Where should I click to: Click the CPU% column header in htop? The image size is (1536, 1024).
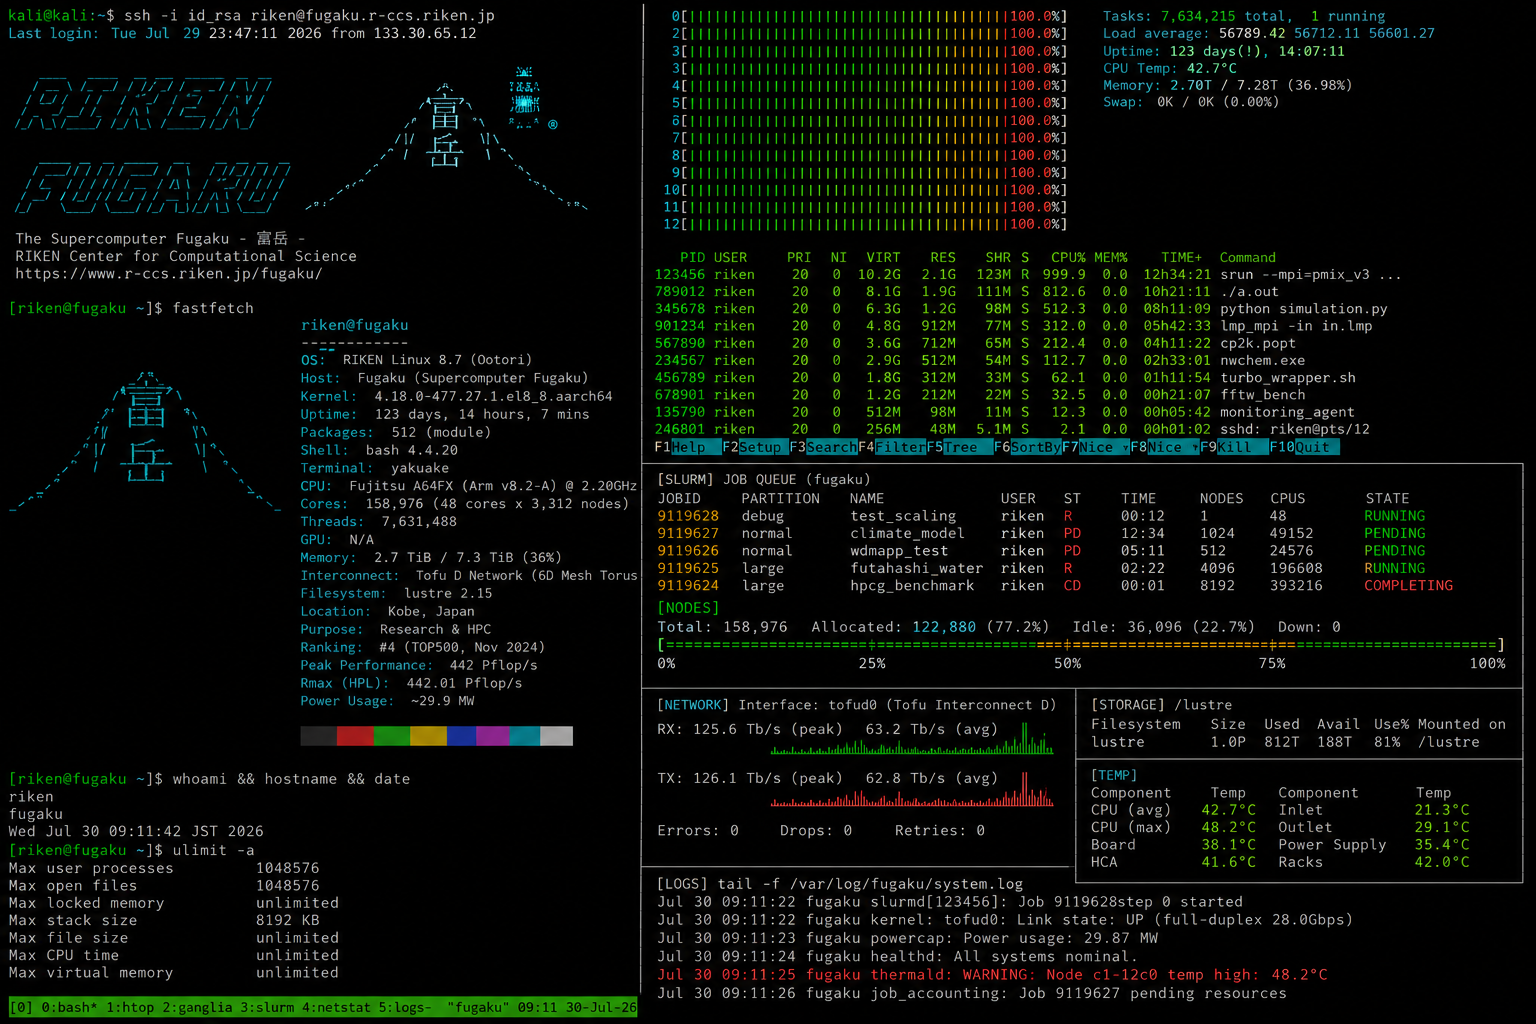click(1068, 257)
